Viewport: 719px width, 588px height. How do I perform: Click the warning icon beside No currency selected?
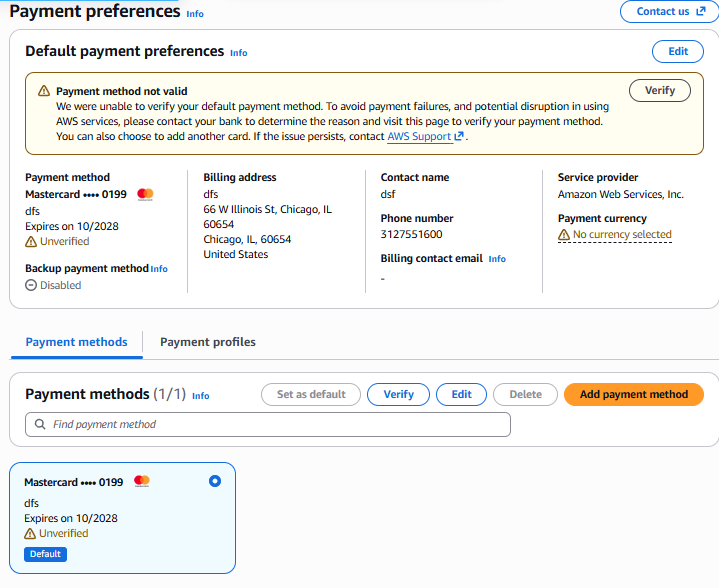[564, 235]
